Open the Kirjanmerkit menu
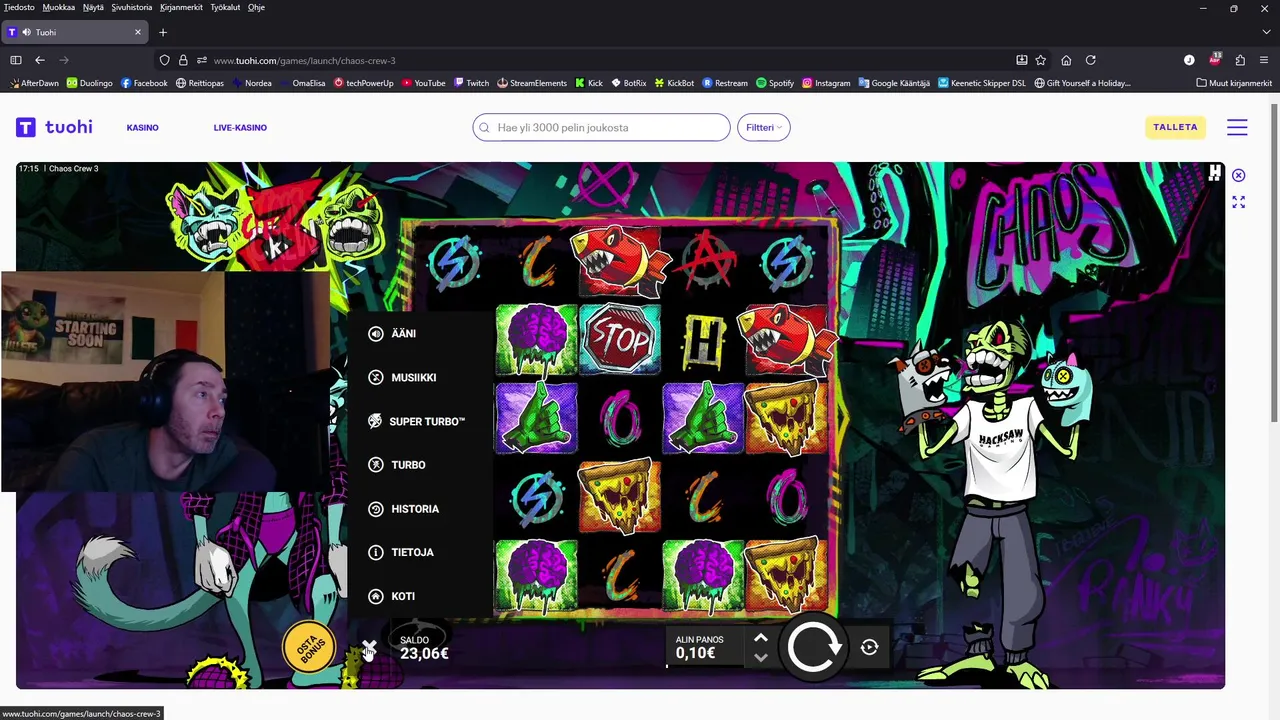This screenshot has width=1280, height=720. click(182, 7)
